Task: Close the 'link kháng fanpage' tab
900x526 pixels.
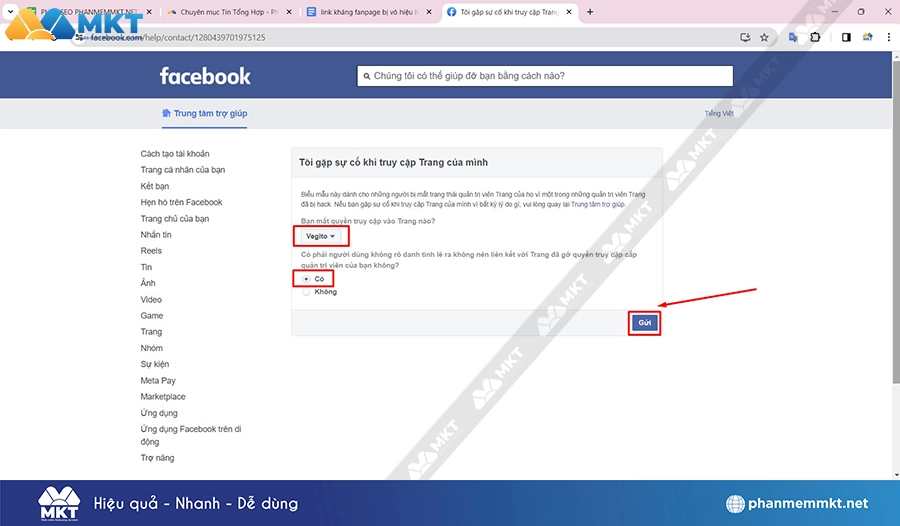Action: [x=429, y=11]
